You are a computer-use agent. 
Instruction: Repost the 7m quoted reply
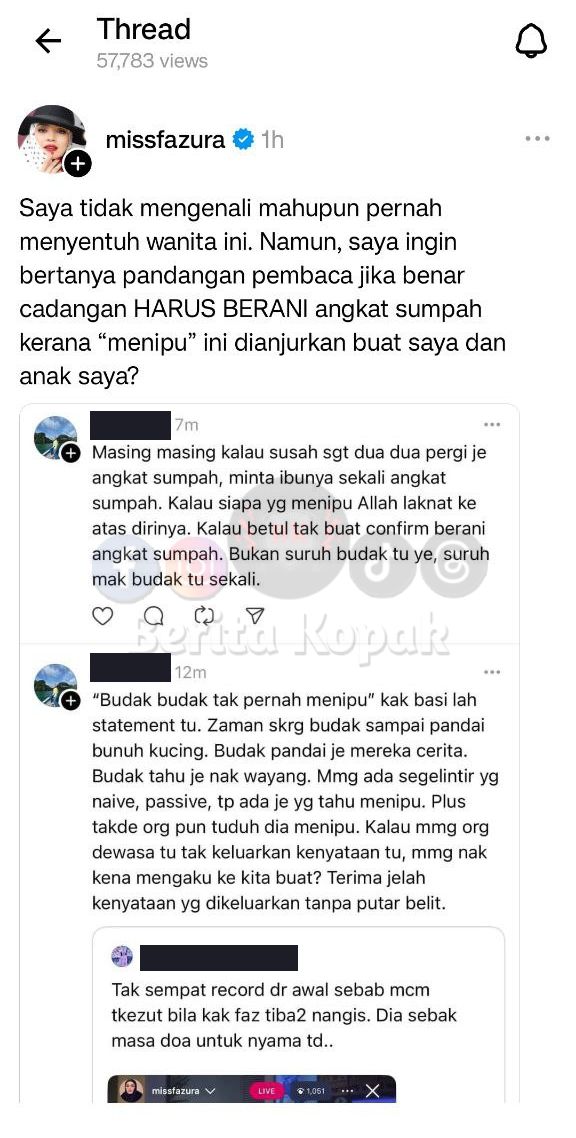pos(205,616)
